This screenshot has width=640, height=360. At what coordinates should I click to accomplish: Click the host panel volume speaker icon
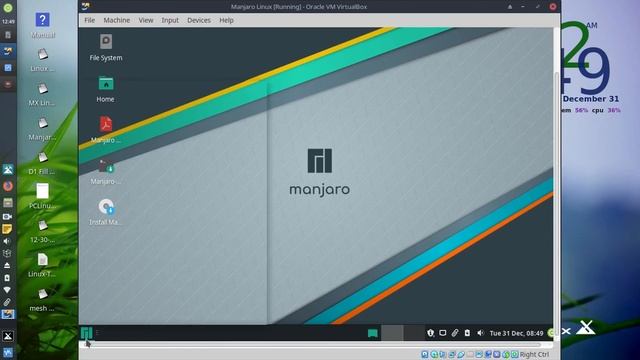tap(7, 241)
